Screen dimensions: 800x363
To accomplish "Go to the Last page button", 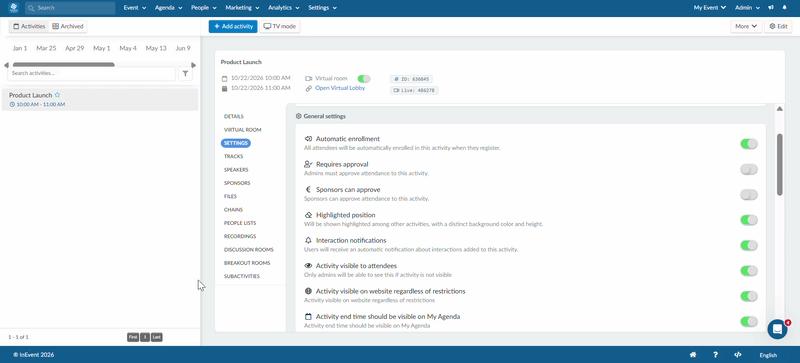I will (157, 337).
